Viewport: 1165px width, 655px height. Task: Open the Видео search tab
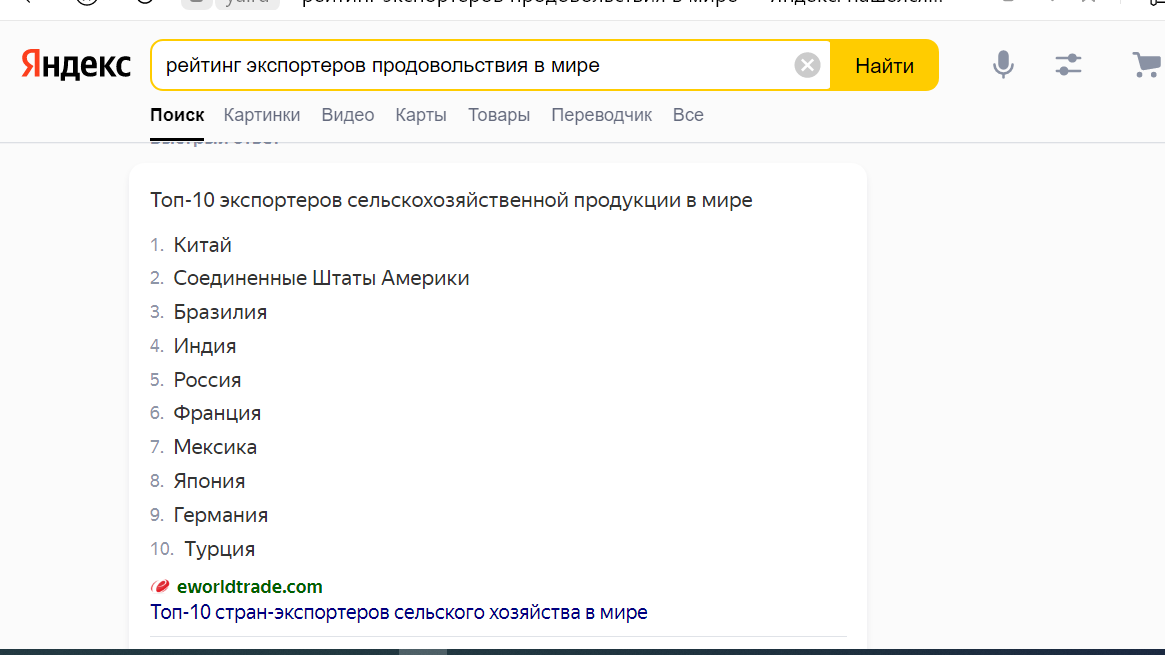tap(347, 115)
